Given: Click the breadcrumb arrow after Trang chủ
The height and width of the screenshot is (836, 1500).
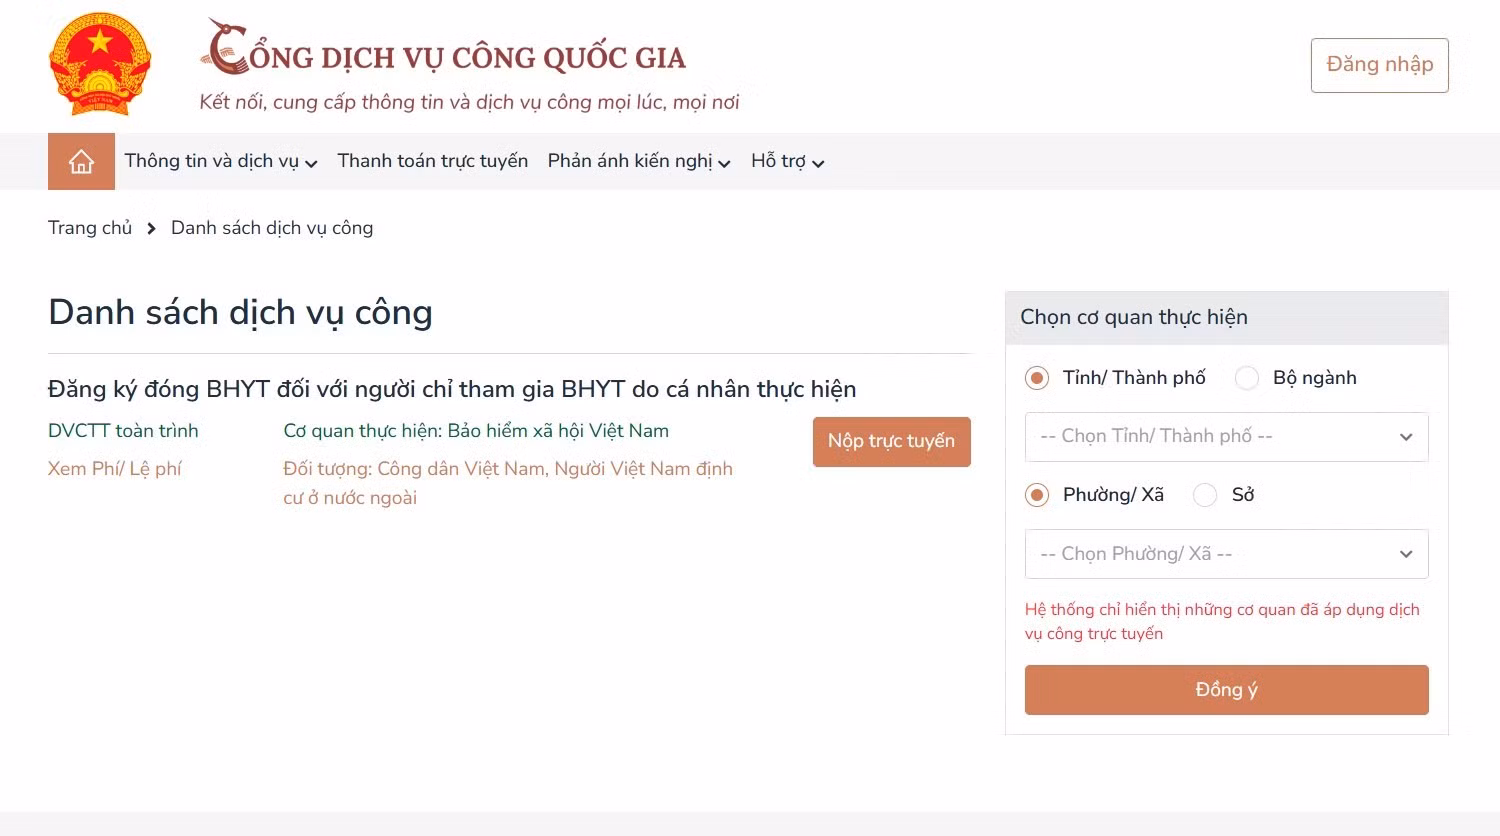Looking at the screenshot, I should pyautogui.click(x=151, y=229).
